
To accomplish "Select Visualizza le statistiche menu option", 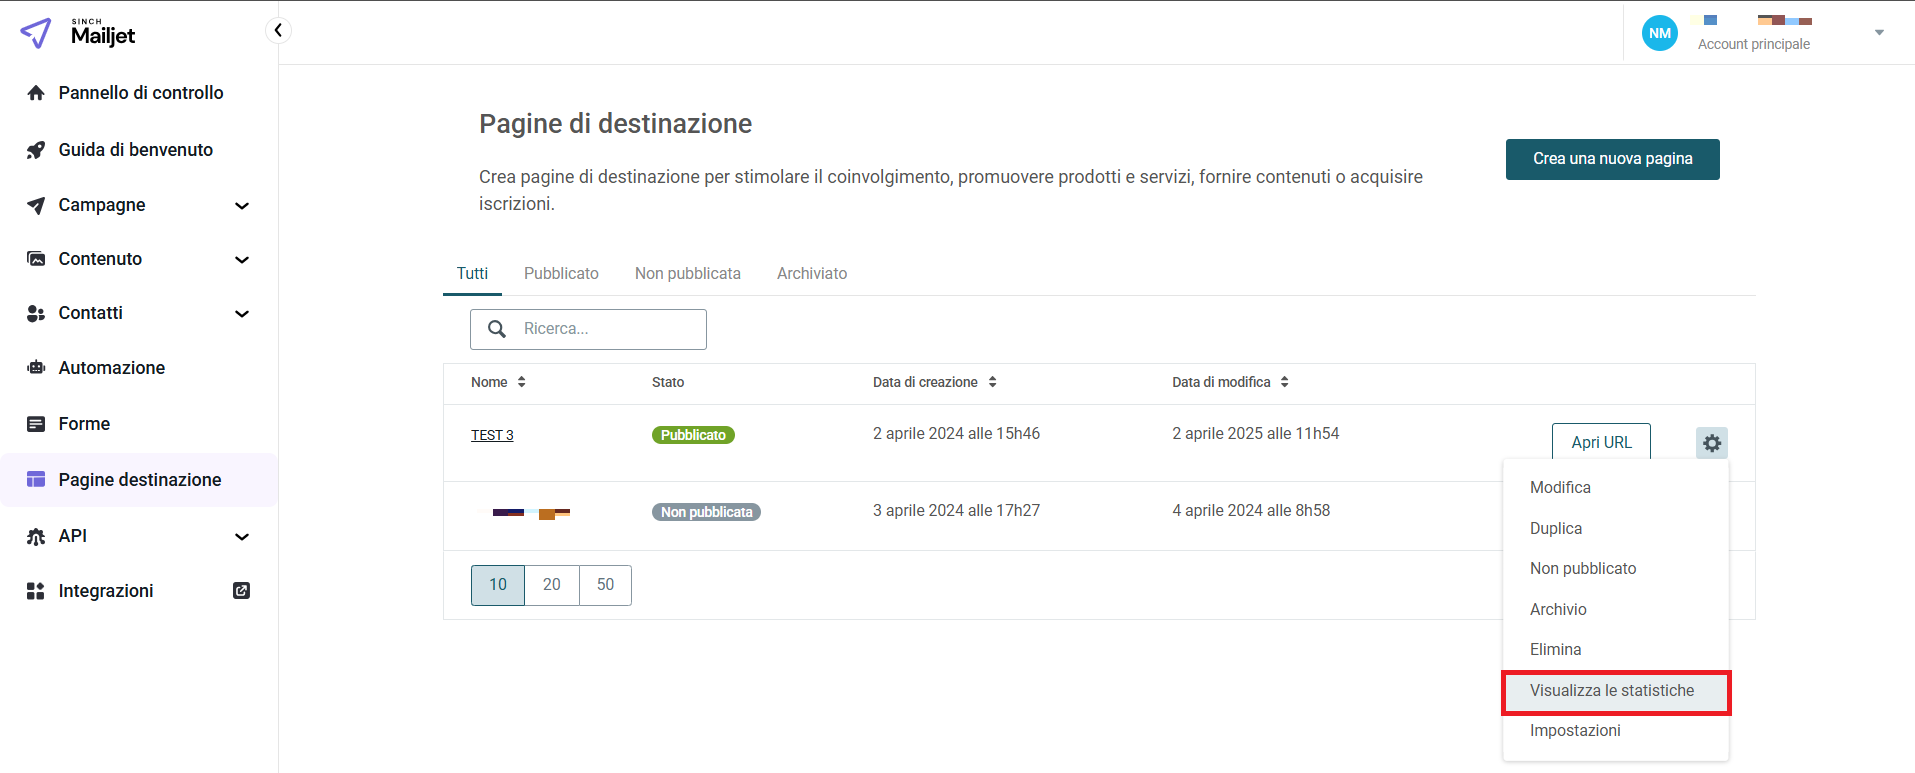I will coord(1615,691).
